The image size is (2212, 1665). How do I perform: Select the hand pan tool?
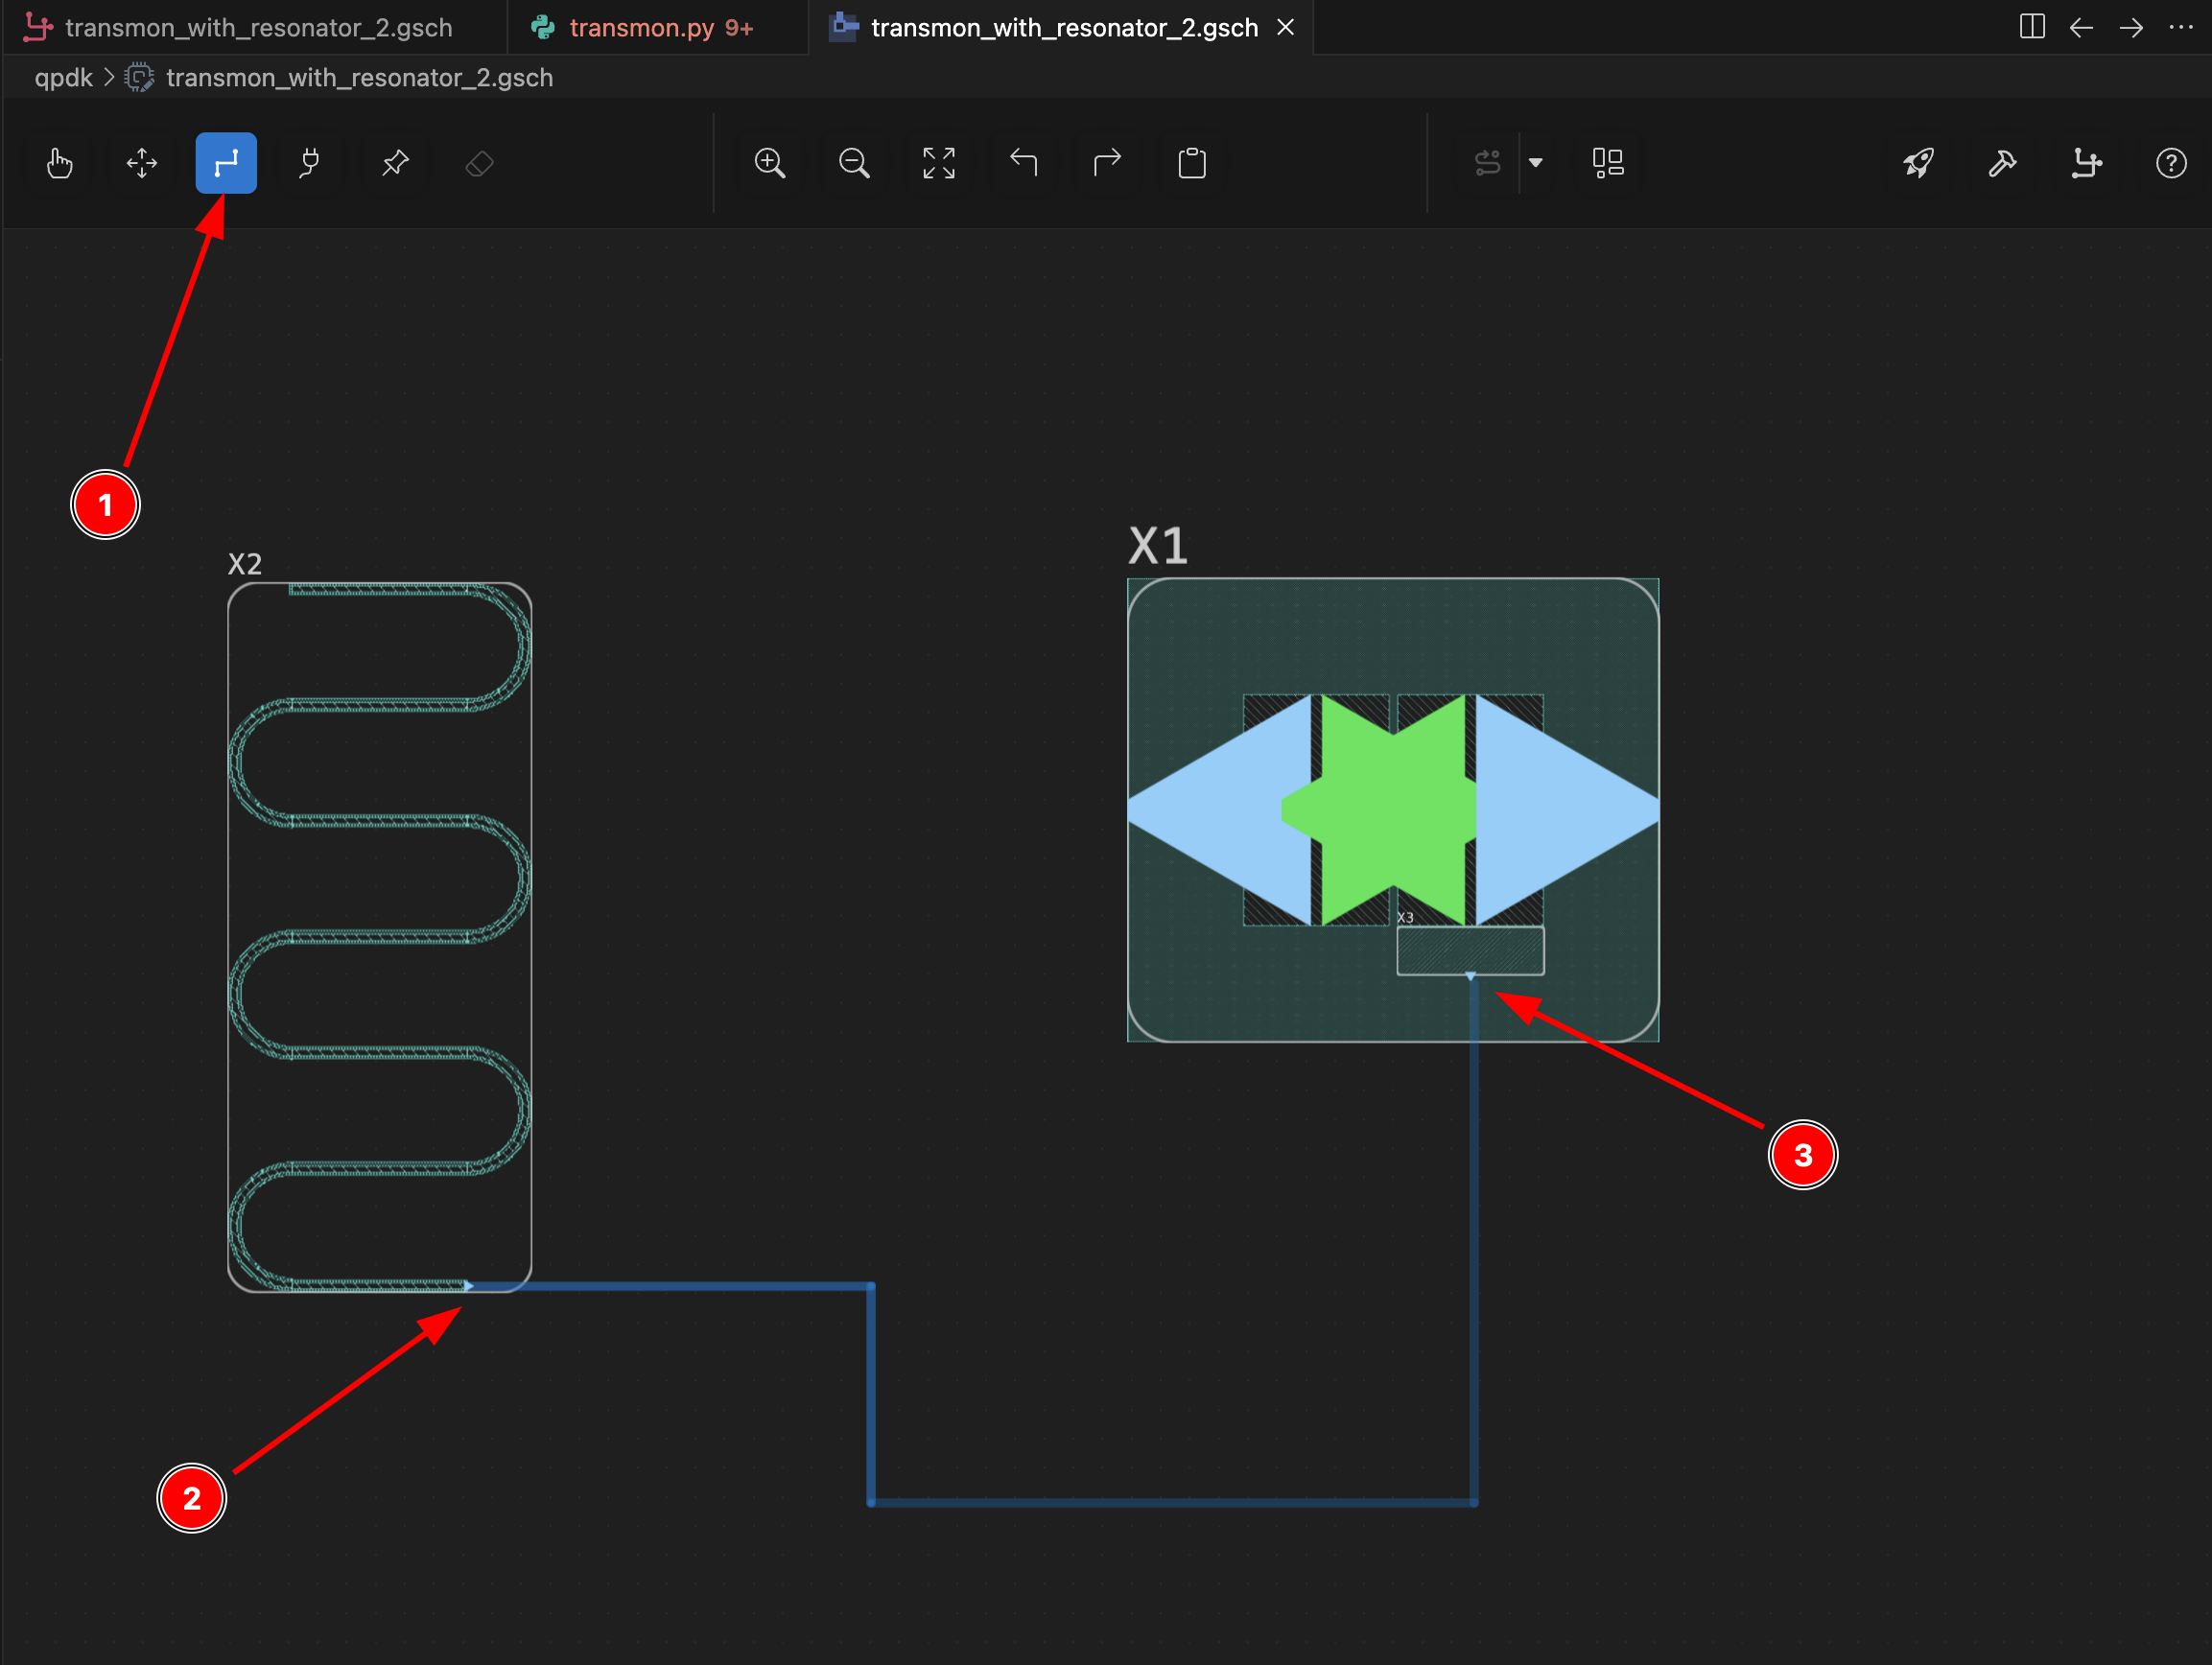point(59,163)
